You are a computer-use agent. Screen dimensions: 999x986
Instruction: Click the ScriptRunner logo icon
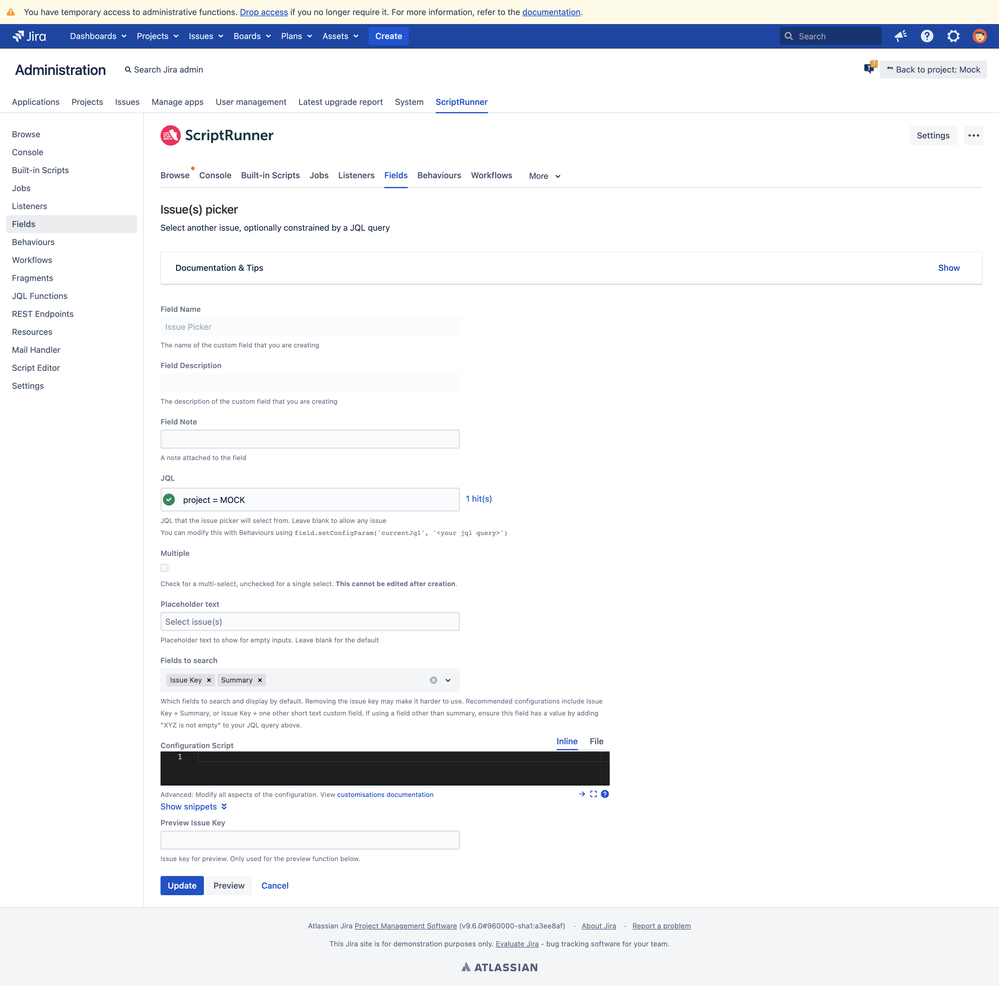pyautogui.click(x=170, y=135)
